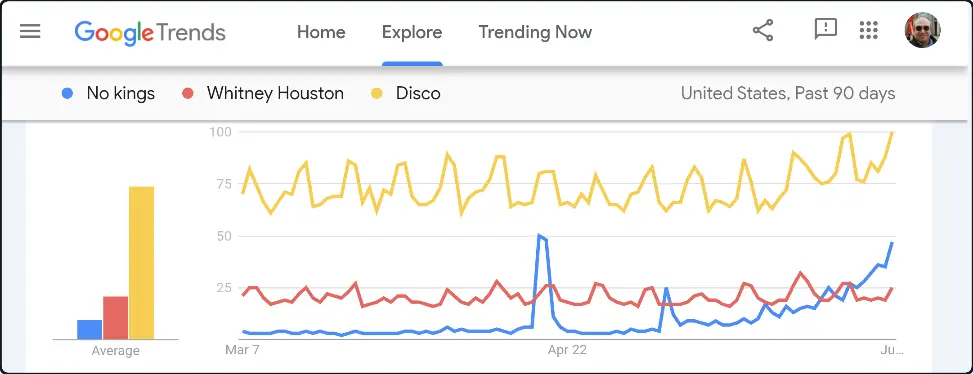The width and height of the screenshot is (973, 374).
Task: Open the share icon
Action: [763, 30]
